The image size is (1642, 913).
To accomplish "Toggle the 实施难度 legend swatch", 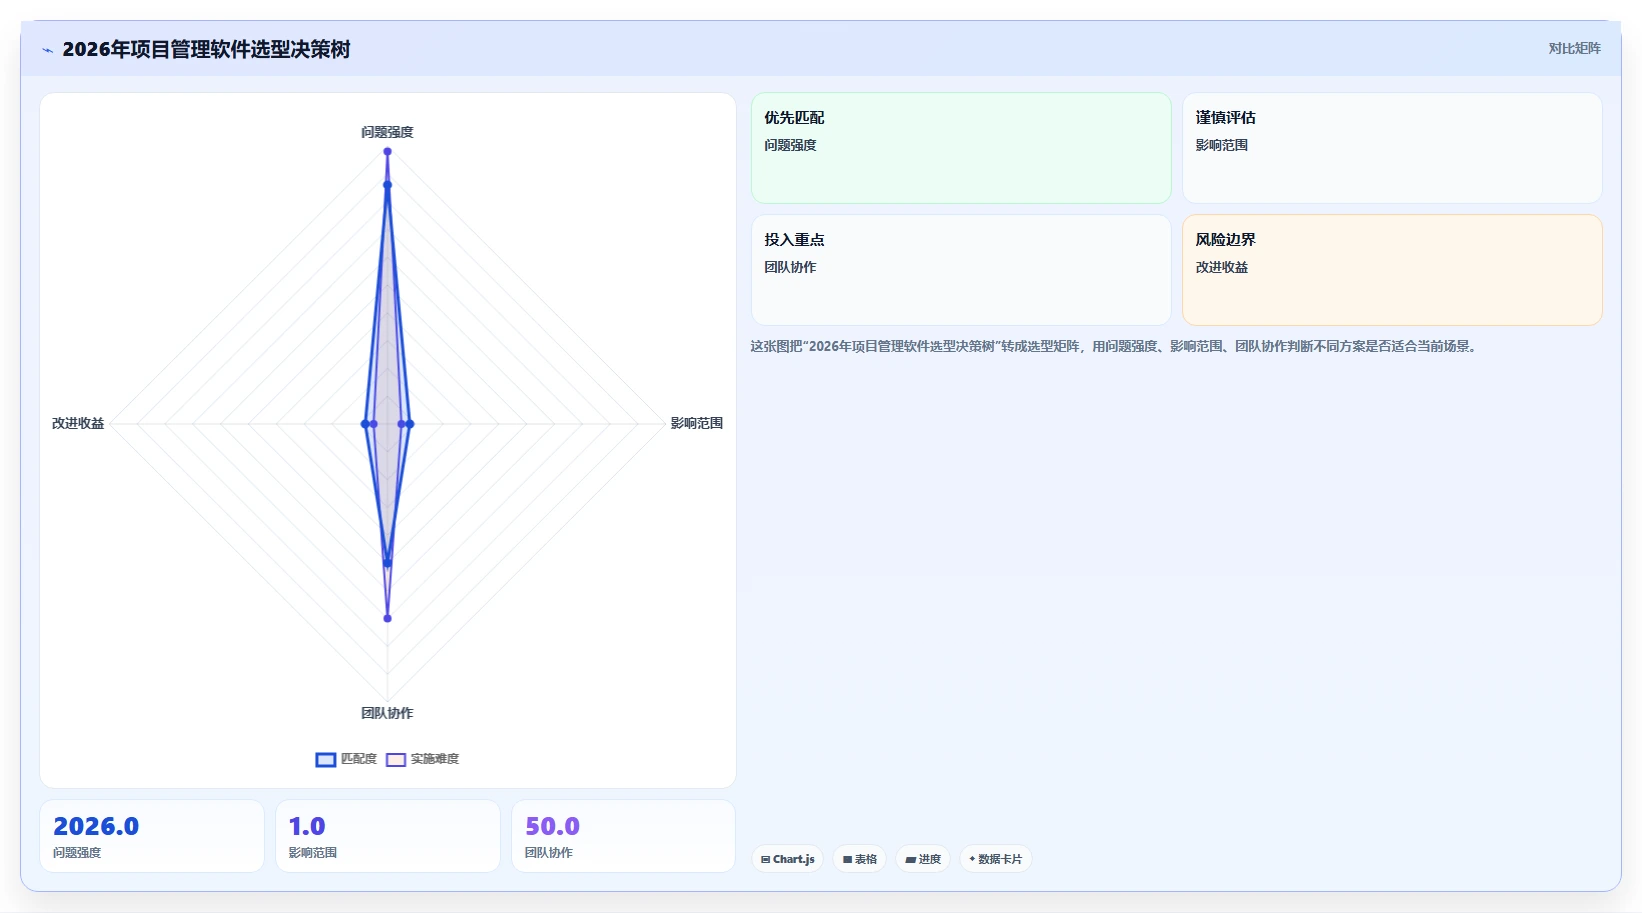I will (x=396, y=760).
